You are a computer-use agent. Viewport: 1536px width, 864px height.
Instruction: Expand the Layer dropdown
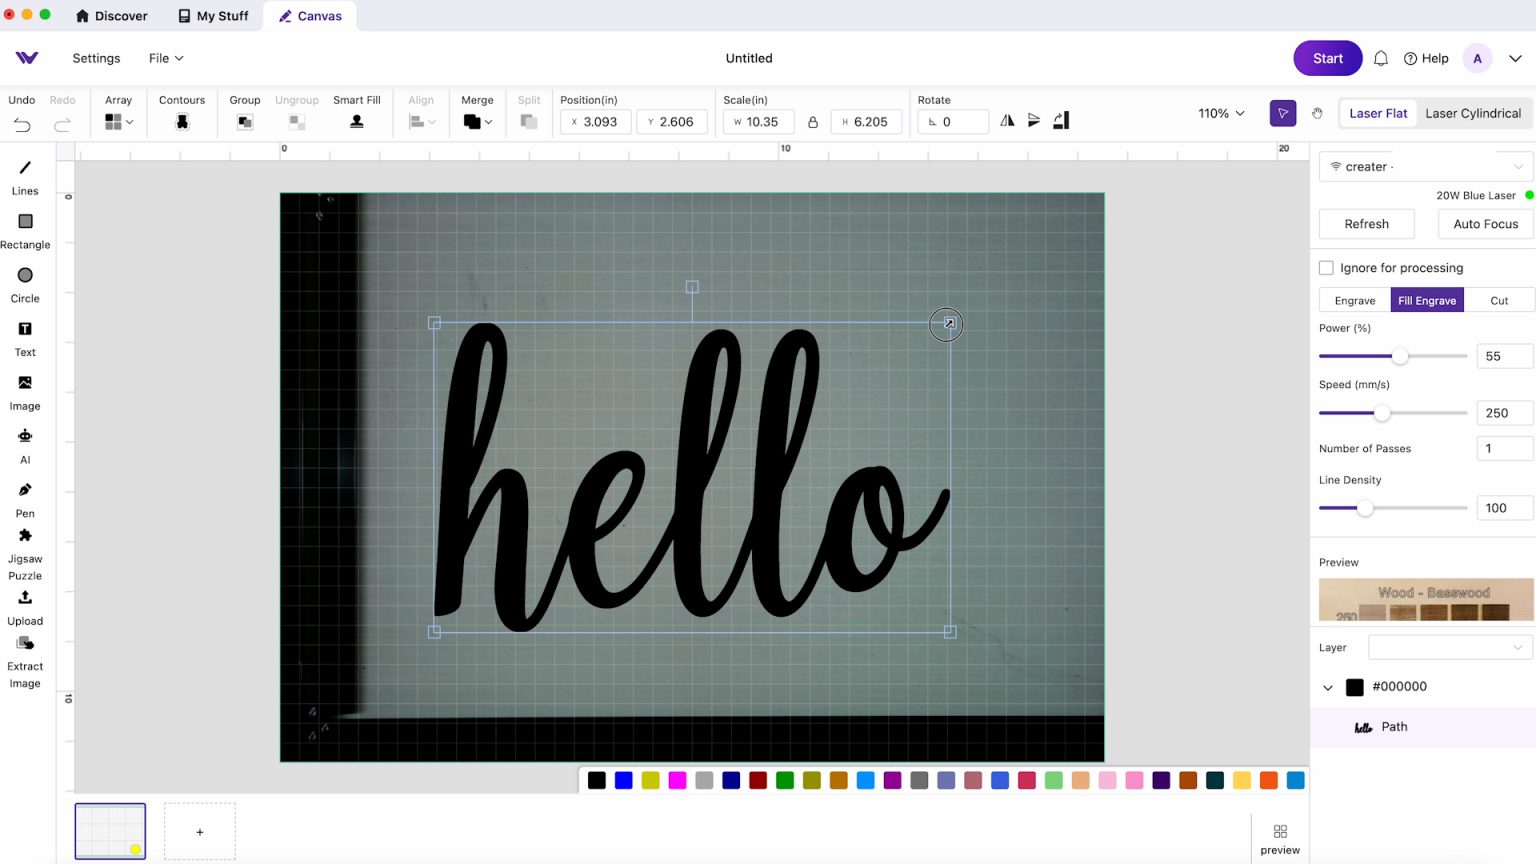coord(1449,647)
